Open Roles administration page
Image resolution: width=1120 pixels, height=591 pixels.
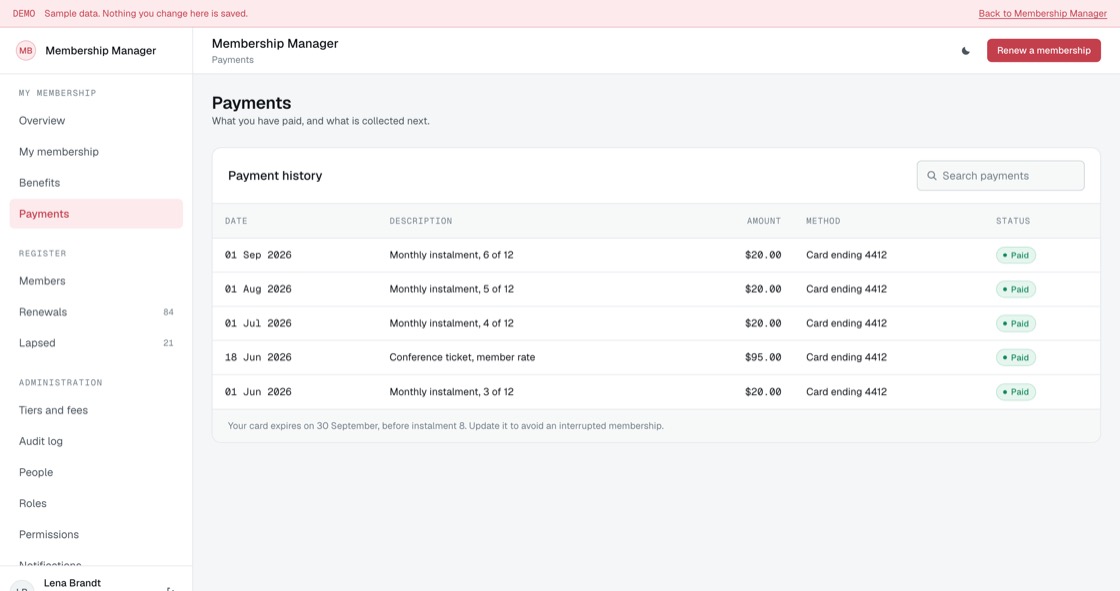96,503
